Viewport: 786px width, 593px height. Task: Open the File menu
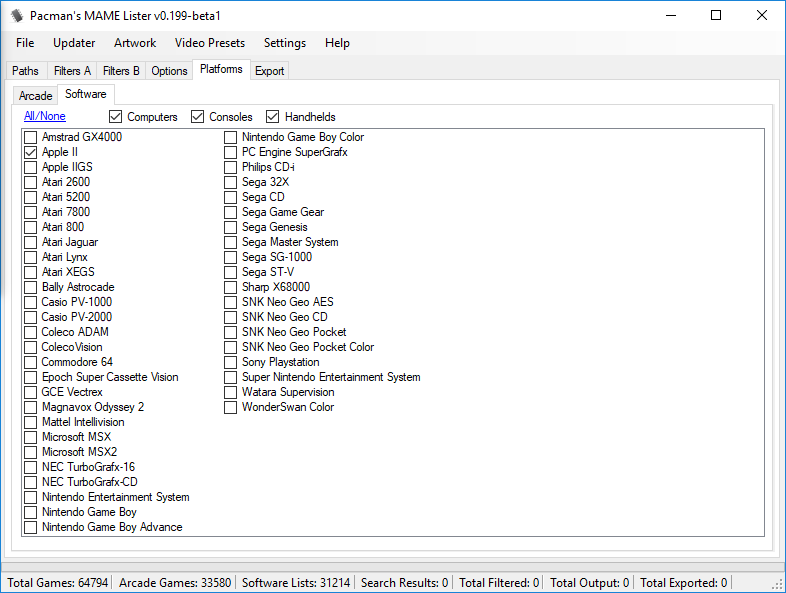coord(25,43)
